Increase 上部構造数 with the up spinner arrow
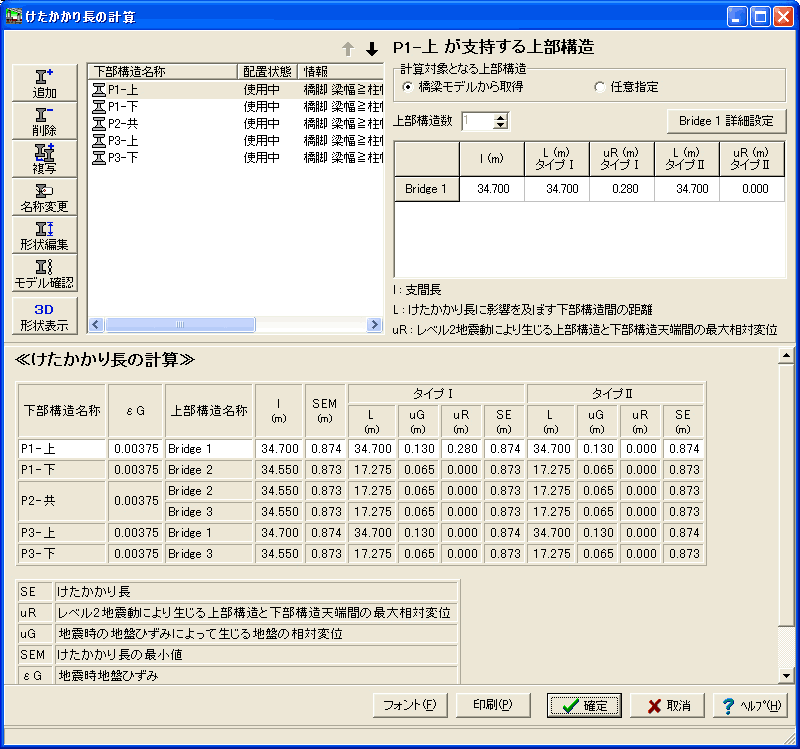The image size is (800, 749). click(x=501, y=117)
